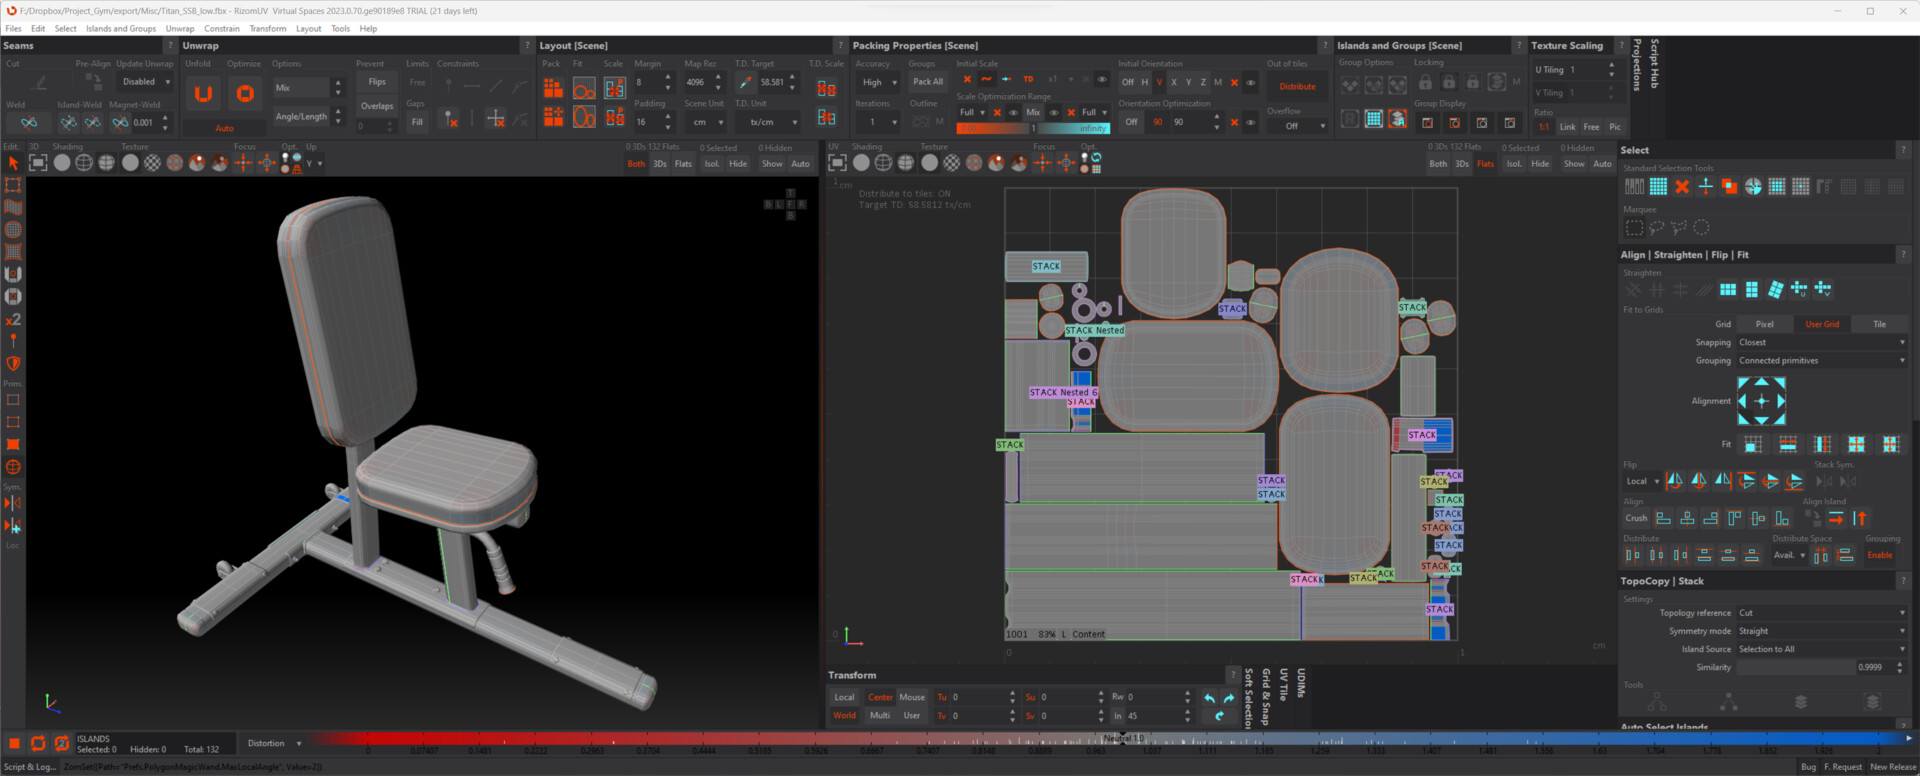Click the Ratio Link button
This screenshot has width=1920, height=776.
click(1567, 127)
